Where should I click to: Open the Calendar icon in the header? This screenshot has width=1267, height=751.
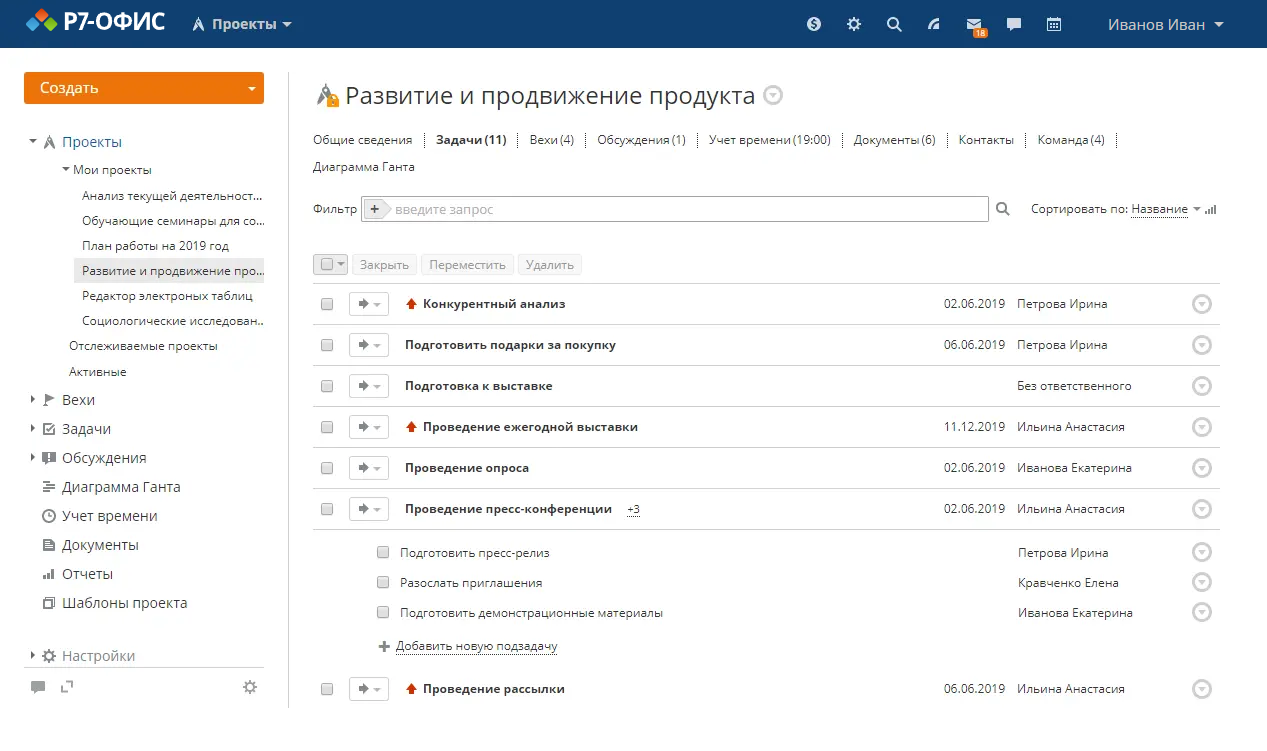pos(1053,24)
